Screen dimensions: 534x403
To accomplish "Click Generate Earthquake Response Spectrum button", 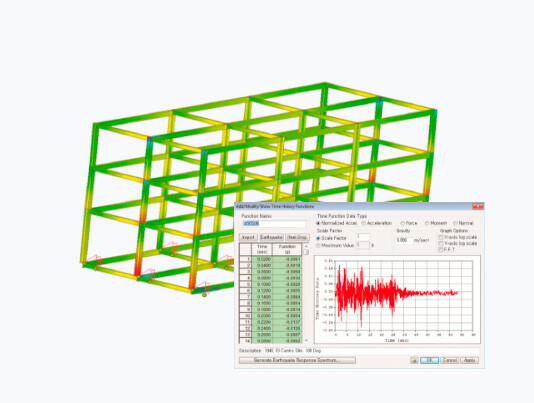I will (x=297, y=360).
